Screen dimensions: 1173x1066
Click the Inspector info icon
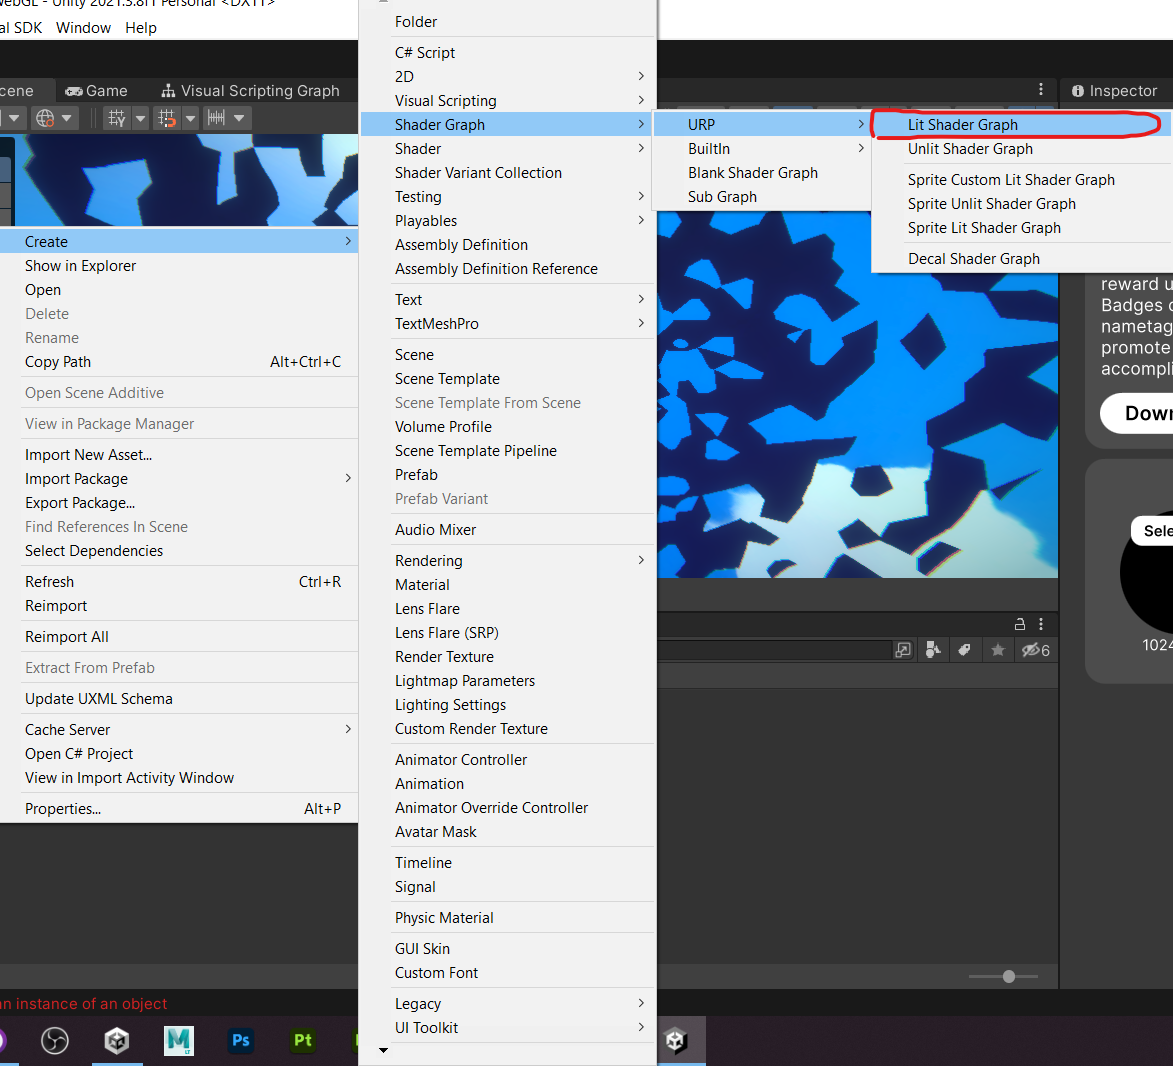(1077, 91)
